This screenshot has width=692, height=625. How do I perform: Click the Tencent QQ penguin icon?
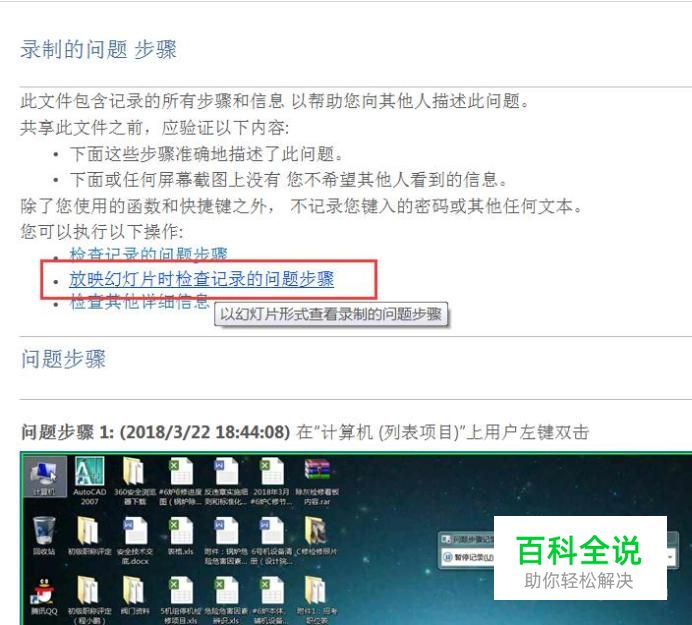(44, 596)
